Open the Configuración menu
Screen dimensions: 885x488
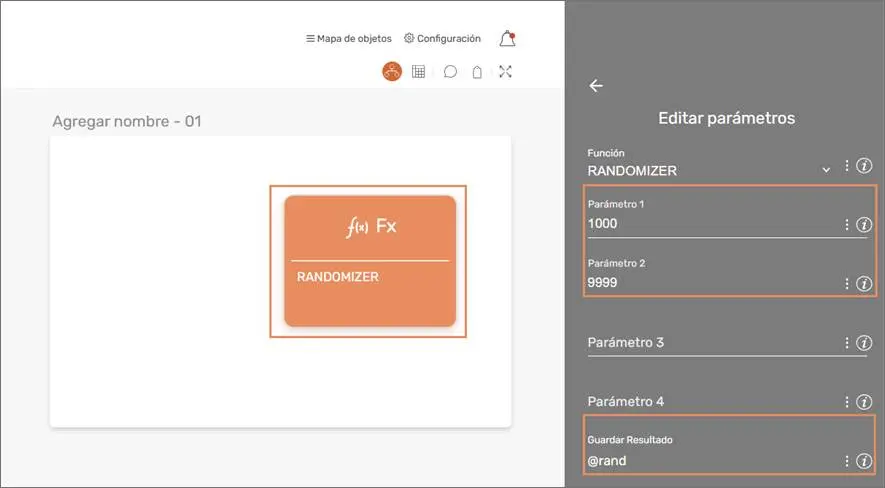[442, 39]
